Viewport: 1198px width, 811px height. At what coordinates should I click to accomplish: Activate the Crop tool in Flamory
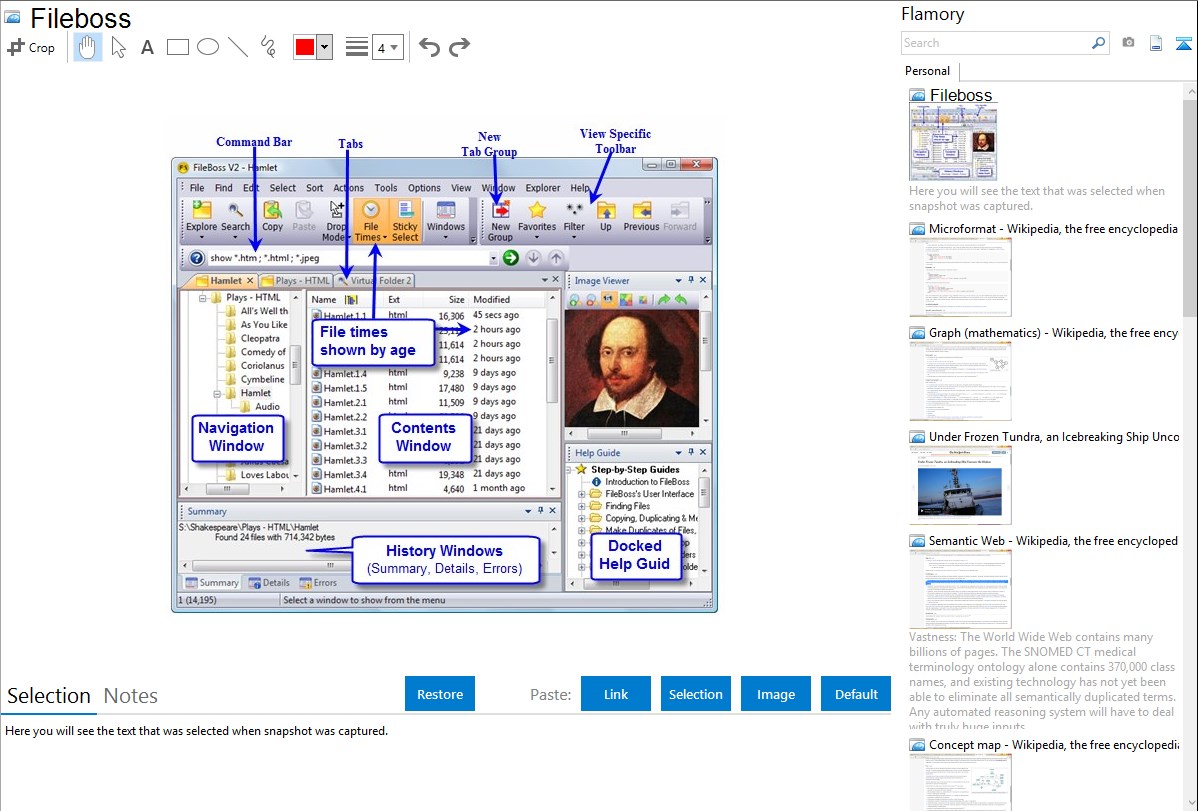(x=31, y=47)
